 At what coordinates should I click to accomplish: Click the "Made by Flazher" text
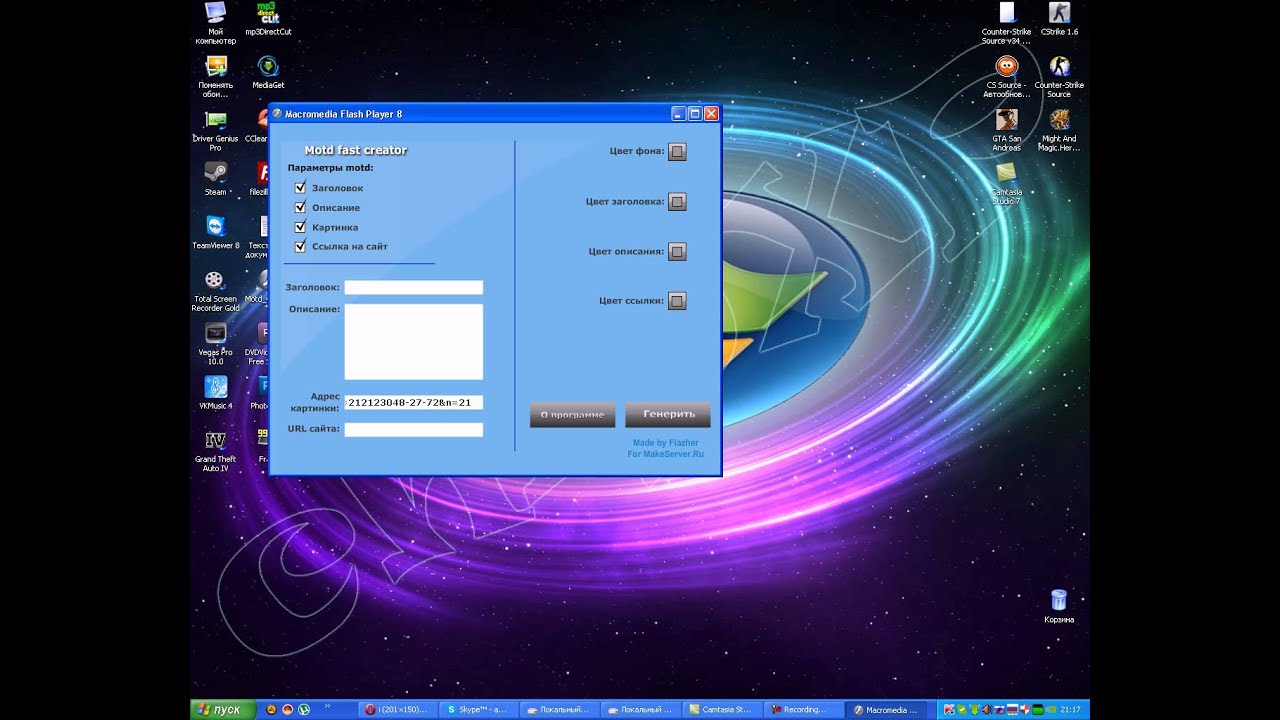coord(666,443)
